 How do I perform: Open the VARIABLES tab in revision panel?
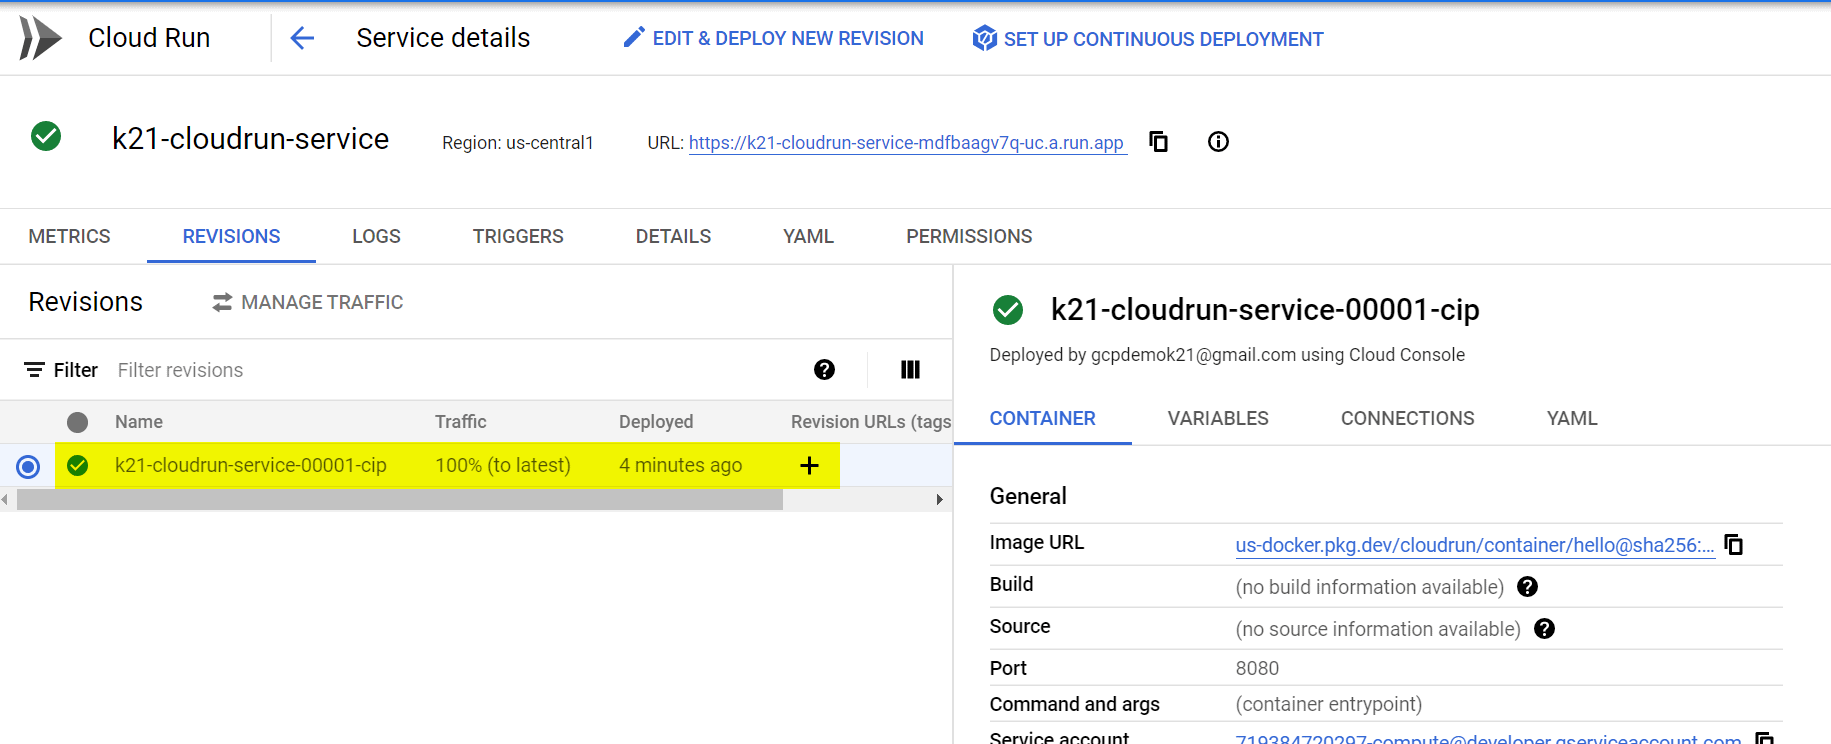click(x=1218, y=419)
